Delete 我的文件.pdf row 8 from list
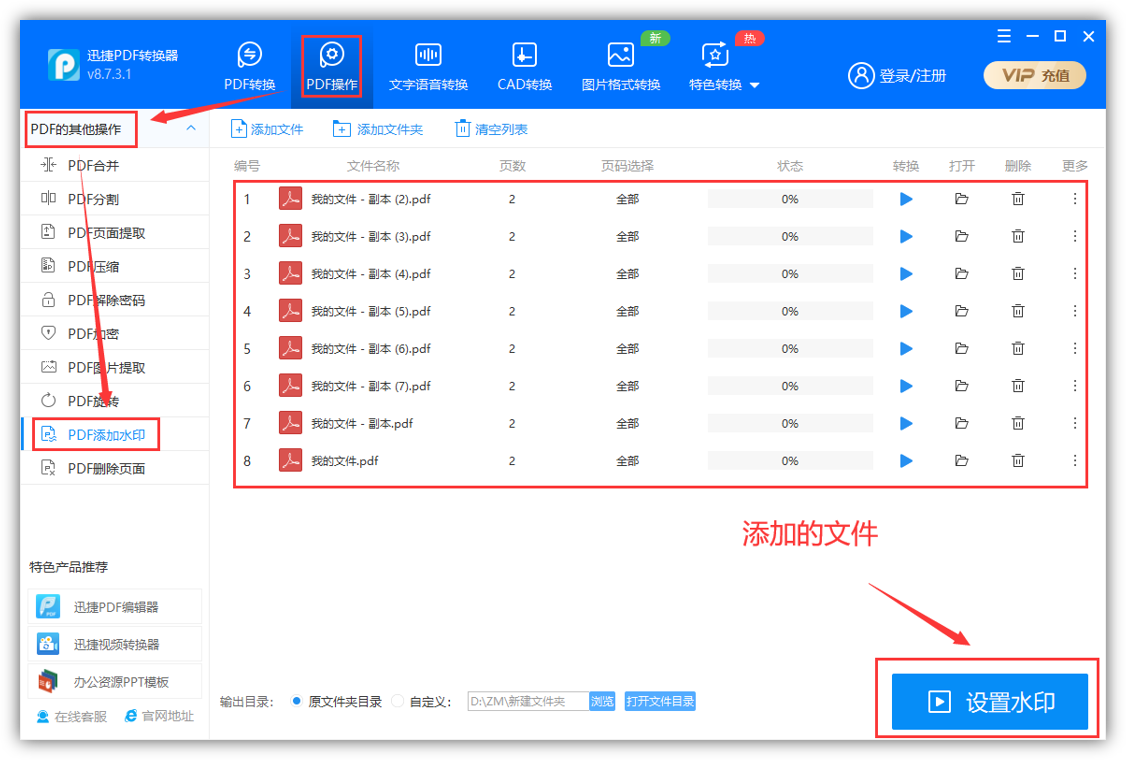Screen dimensions: 1126x760 point(1018,460)
